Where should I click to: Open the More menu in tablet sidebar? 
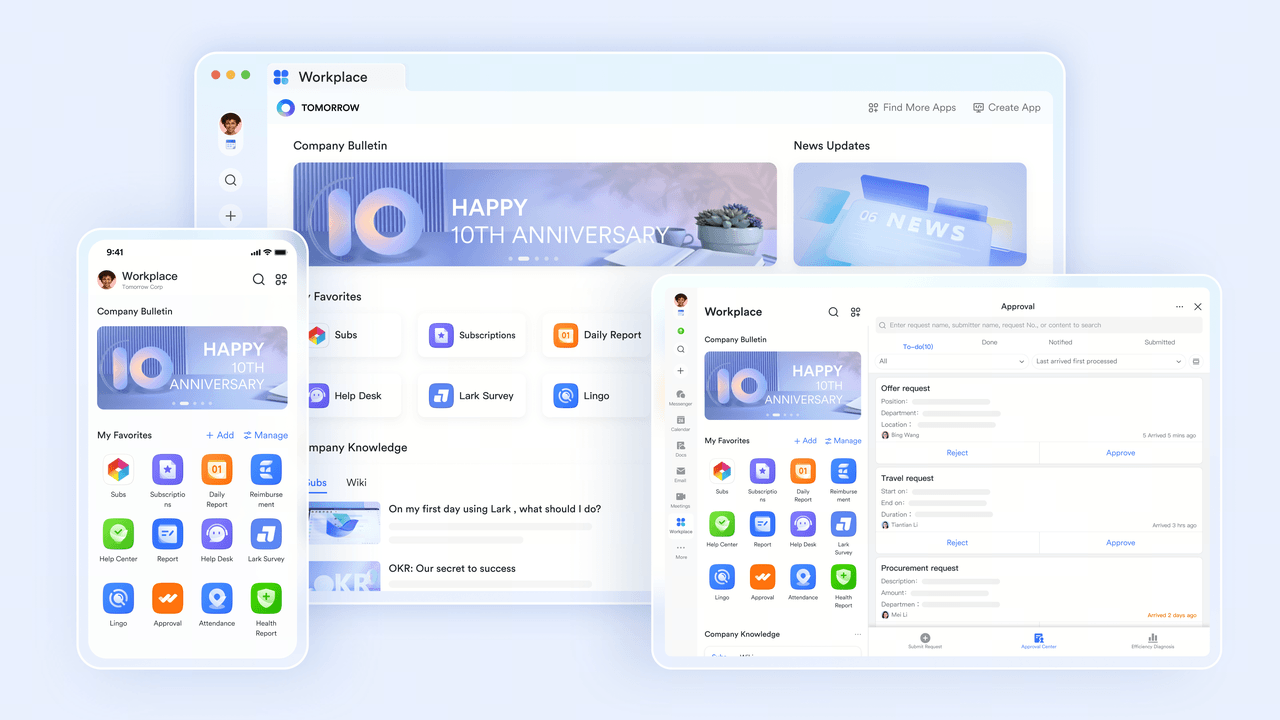coord(681,551)
